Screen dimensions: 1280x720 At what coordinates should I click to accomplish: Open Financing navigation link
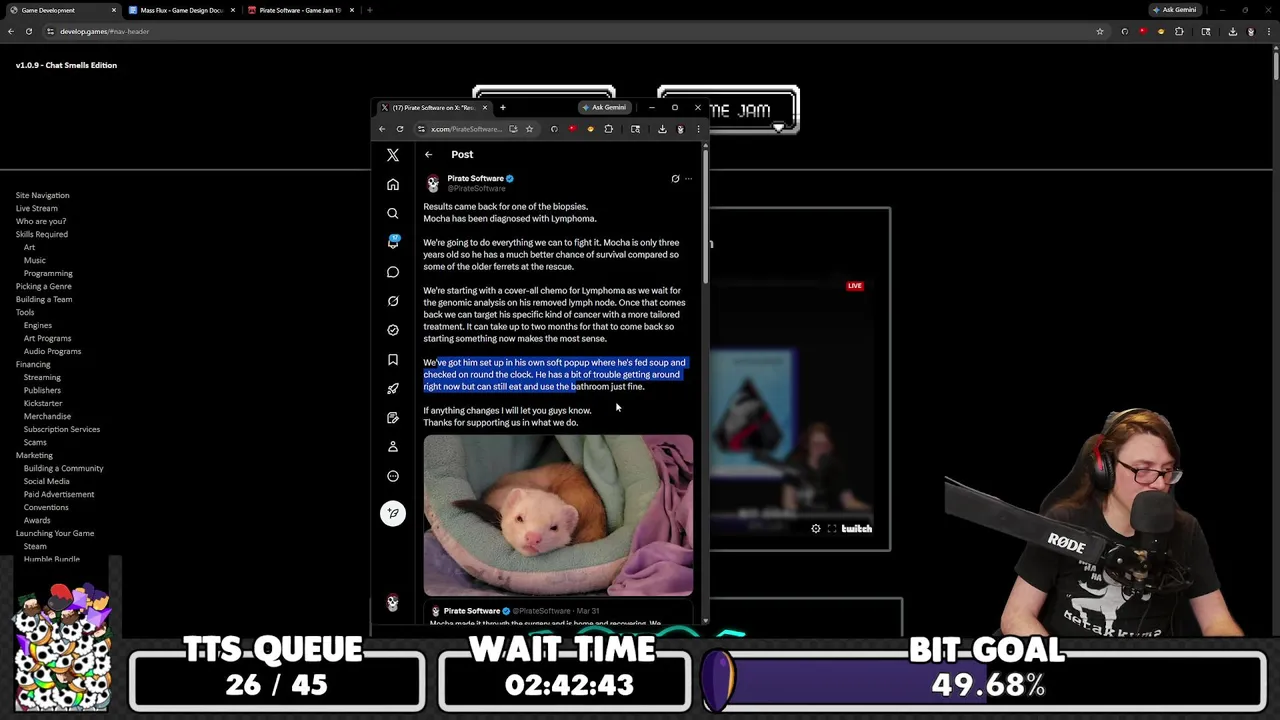point(33,364)
